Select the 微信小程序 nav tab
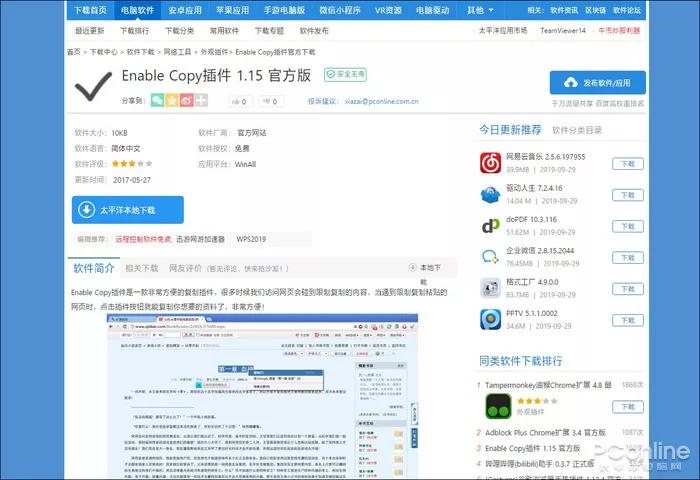The image size is (700, 480). click(340, 10)
